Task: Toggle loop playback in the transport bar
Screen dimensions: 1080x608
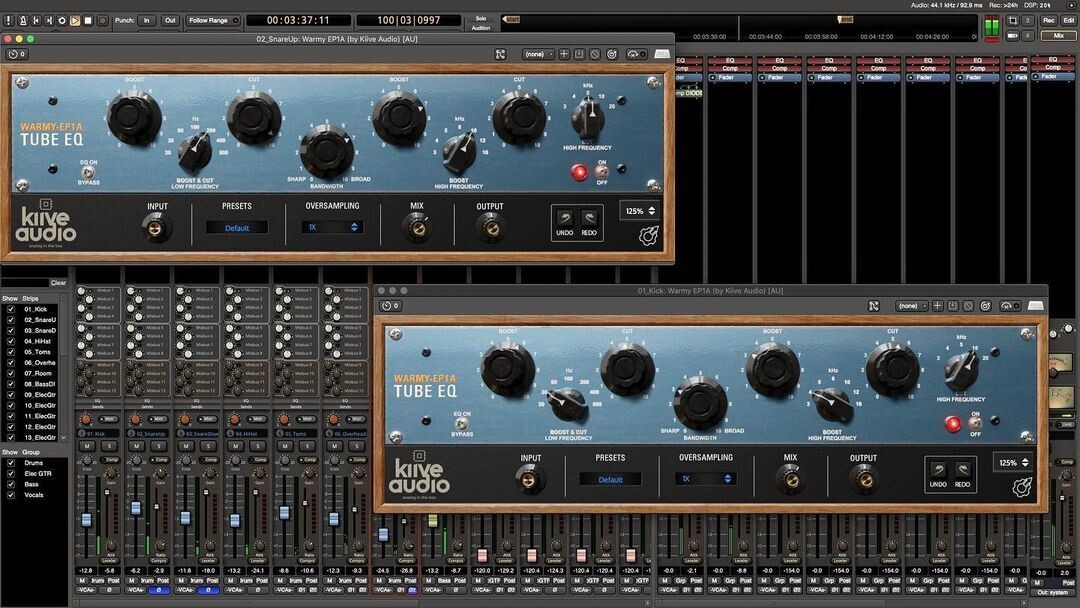Action: pyautogui.click(x=62, y=21)
